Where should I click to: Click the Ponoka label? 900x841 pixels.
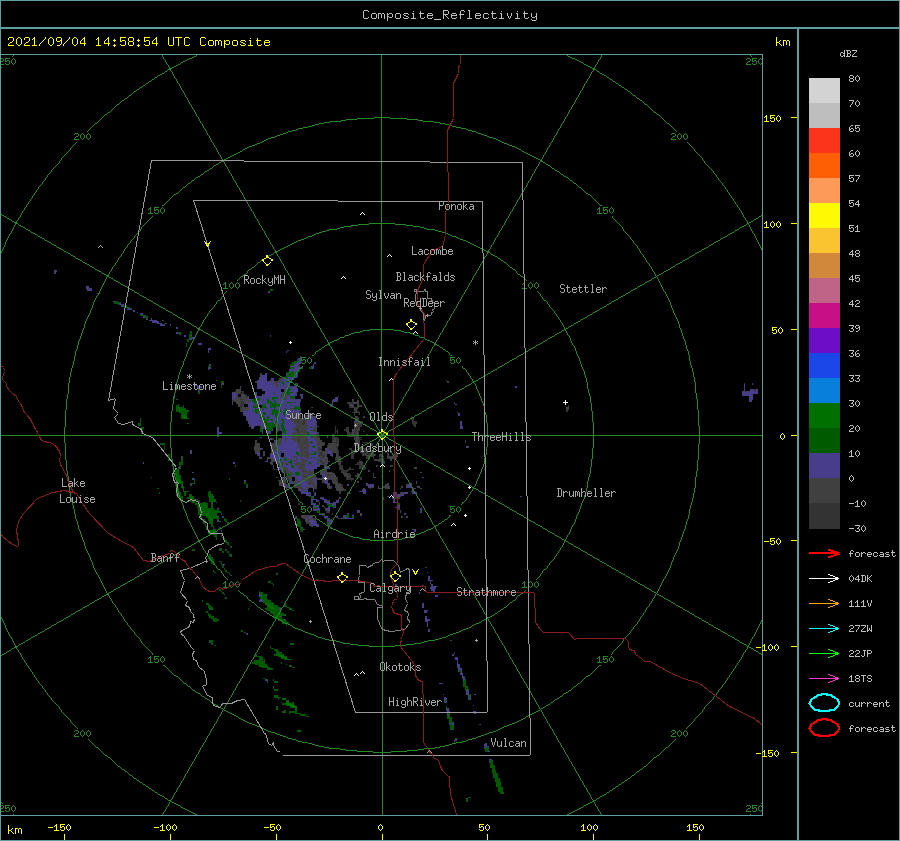tap(456, 206)
